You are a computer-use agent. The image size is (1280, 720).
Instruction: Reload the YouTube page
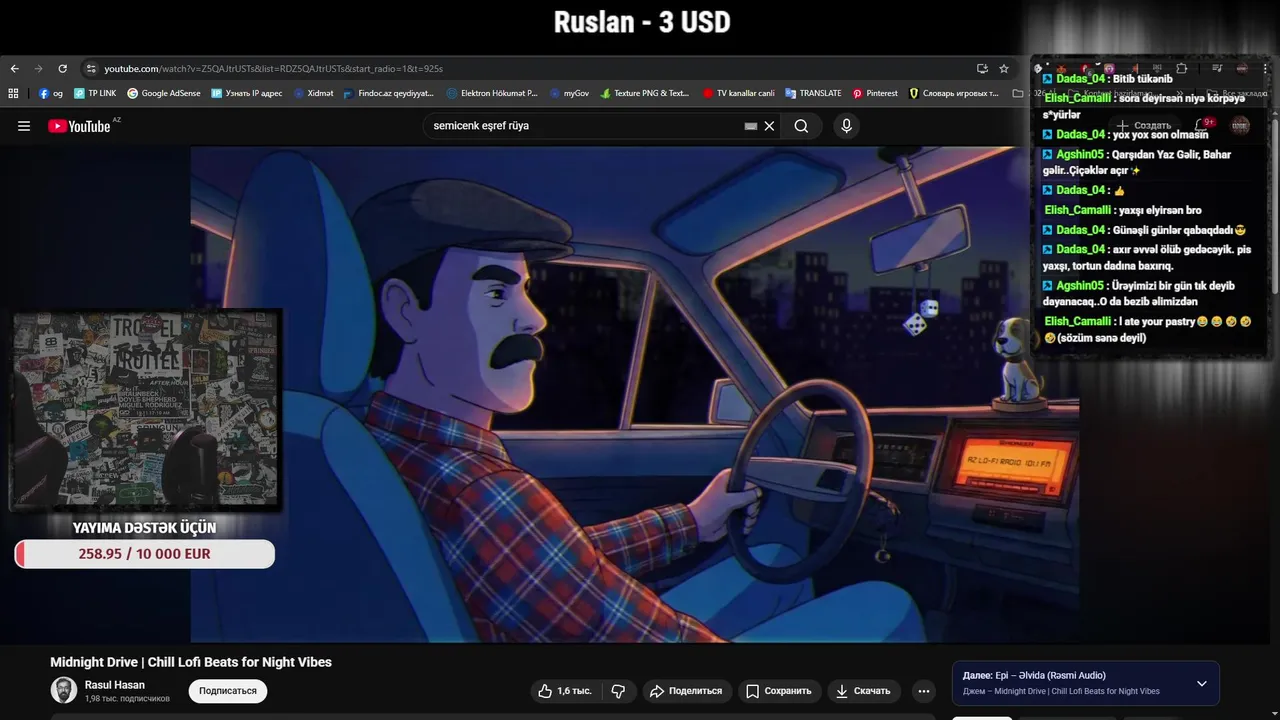point(62,69)
